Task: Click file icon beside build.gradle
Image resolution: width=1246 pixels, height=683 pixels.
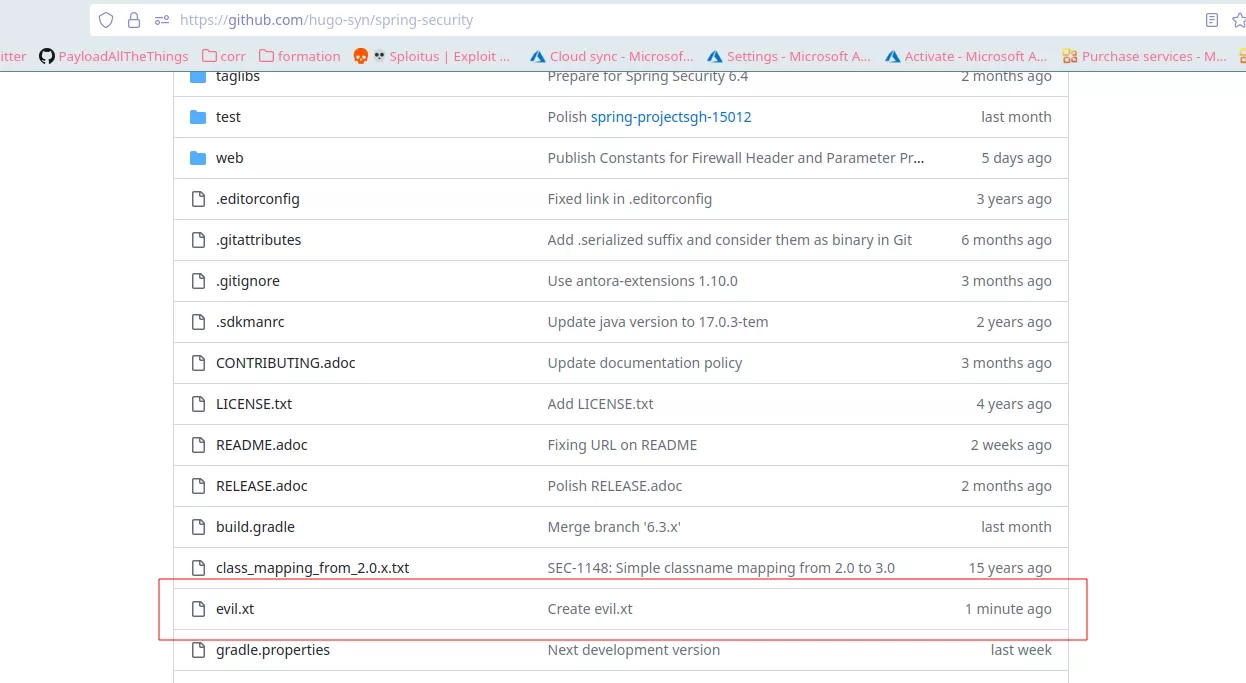Action: click(198, 527)
